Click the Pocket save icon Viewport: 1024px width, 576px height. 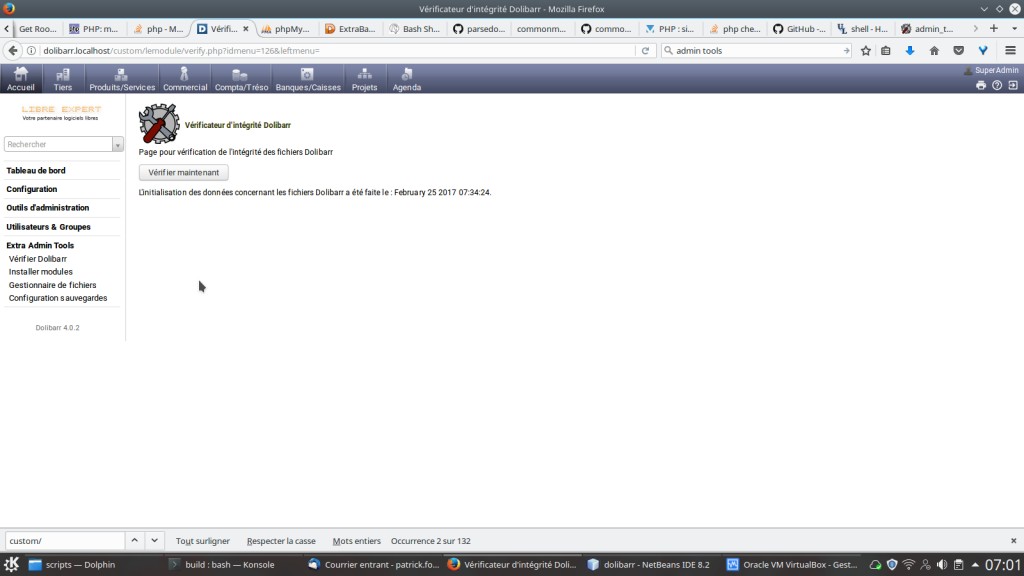coord(959,50)
